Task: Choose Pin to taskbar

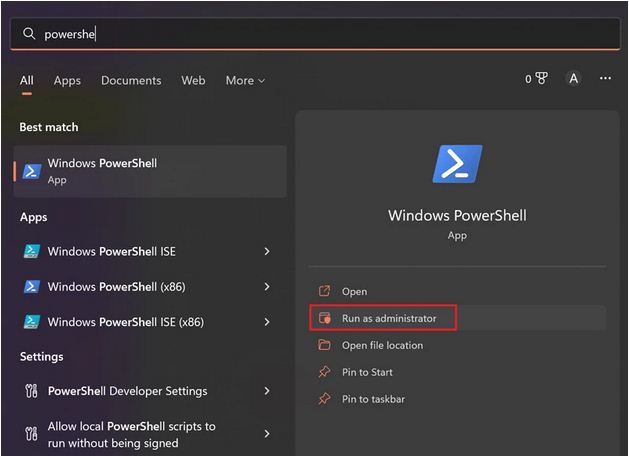Action: (x=457, y=399)
